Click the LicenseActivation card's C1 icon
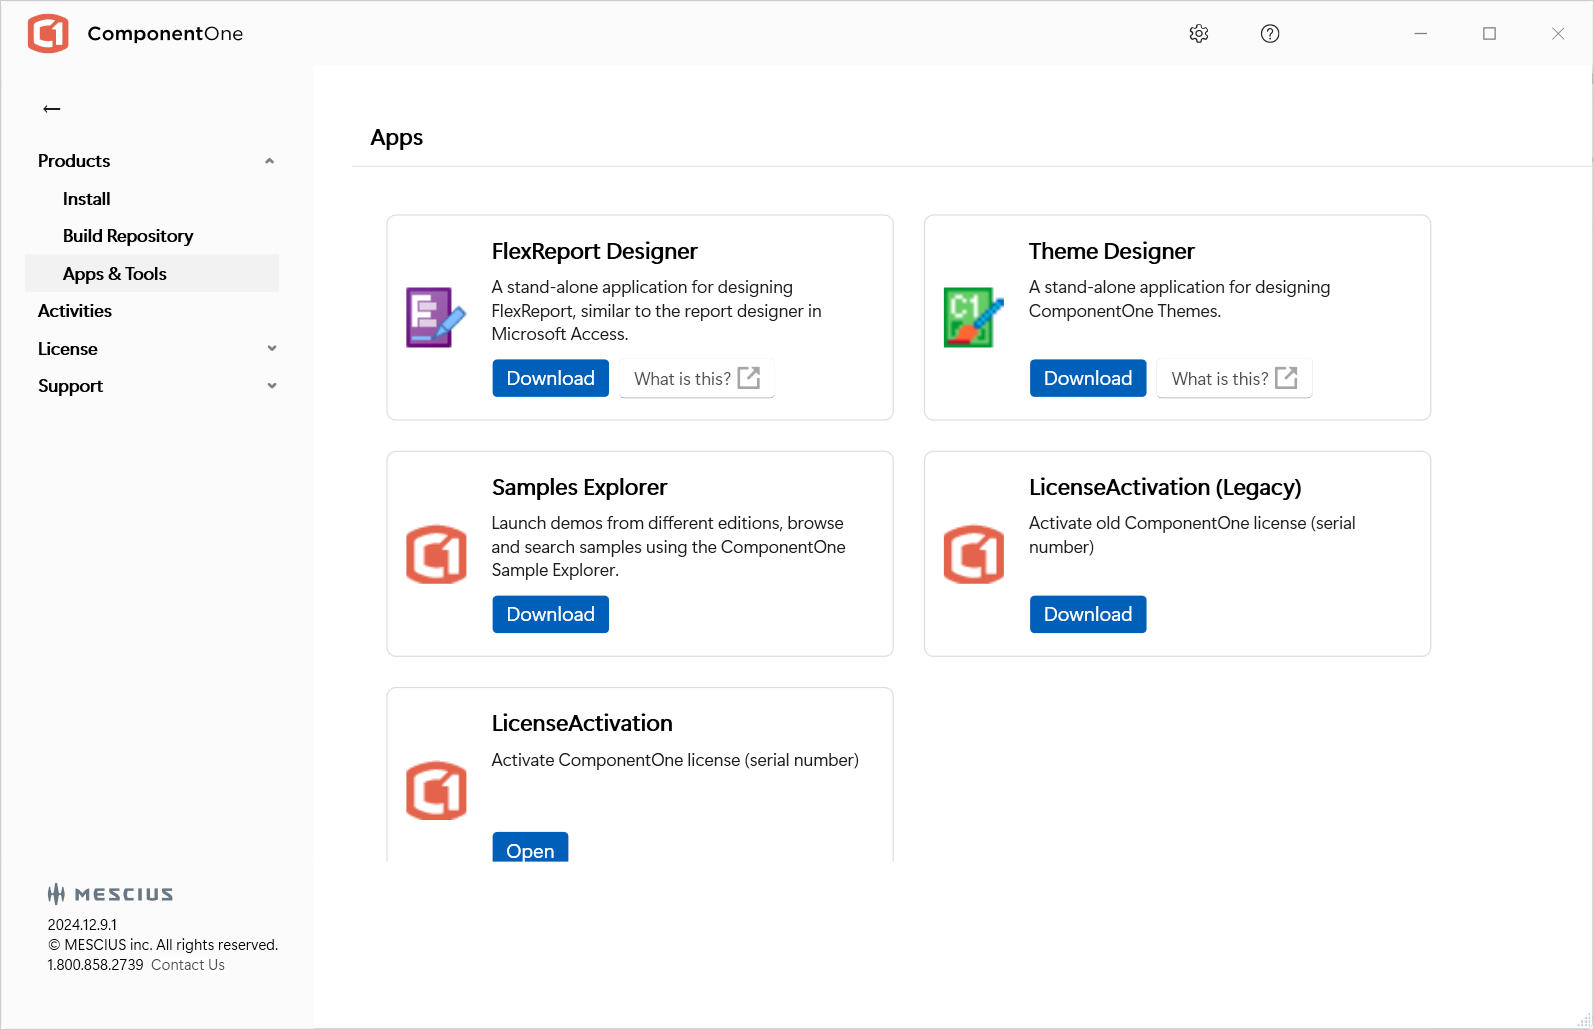The width and height of the screenshot is (1594, 1030). click(436, 790)
